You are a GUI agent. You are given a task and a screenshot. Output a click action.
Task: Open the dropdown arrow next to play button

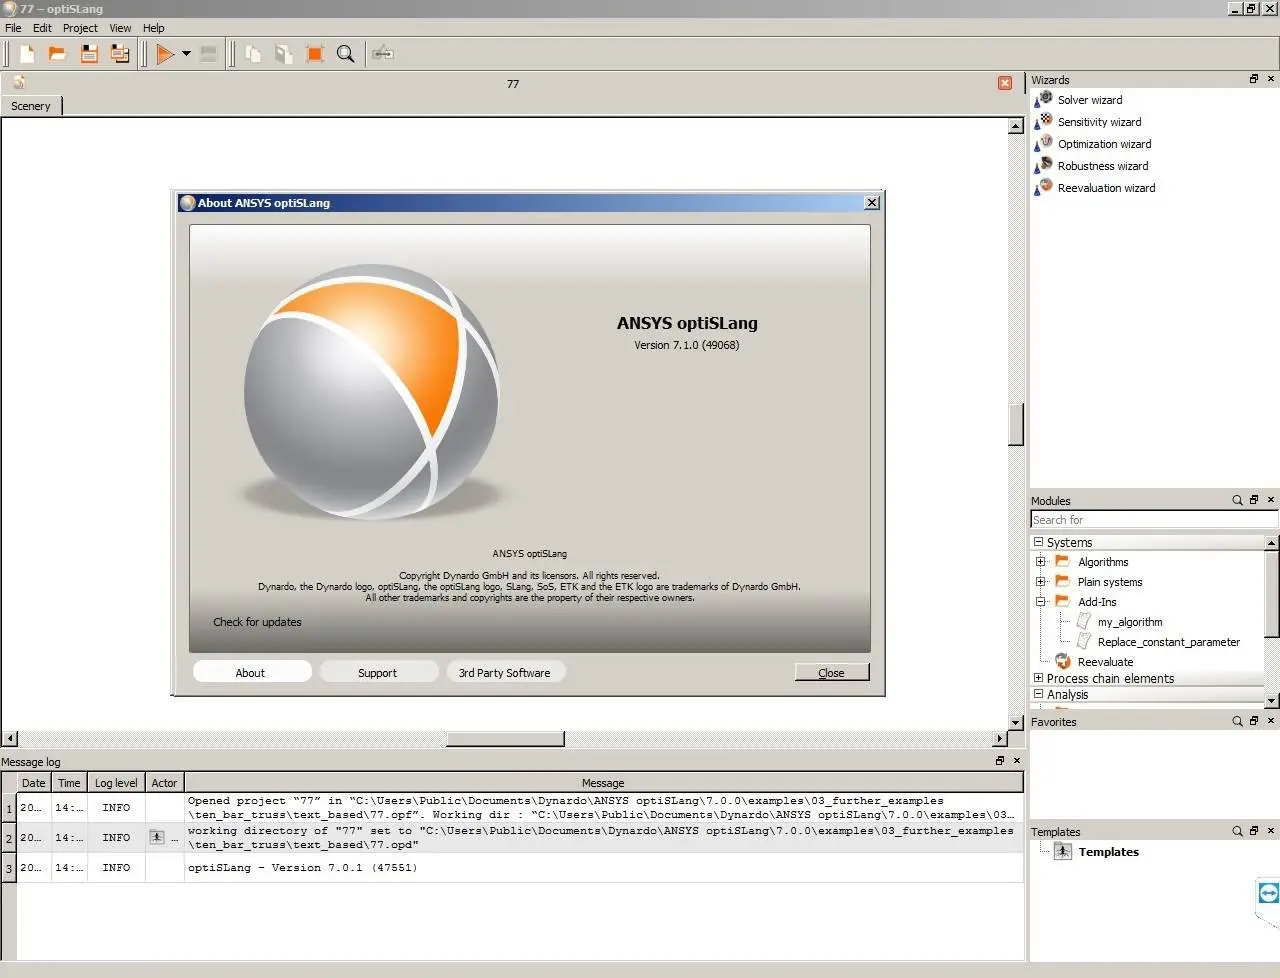click(186, 54)
